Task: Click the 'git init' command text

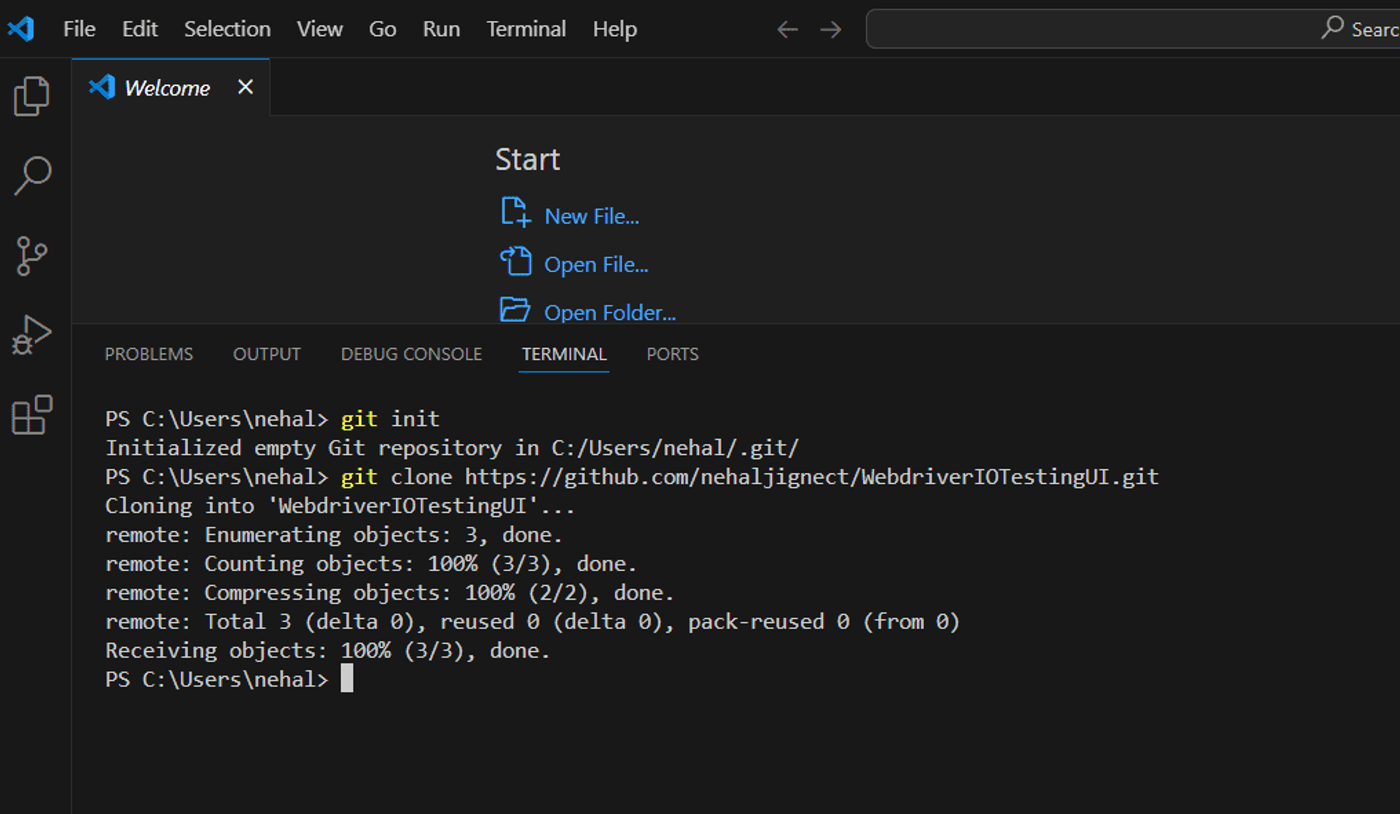Action: pyautogui.click(x=390, y=419)
